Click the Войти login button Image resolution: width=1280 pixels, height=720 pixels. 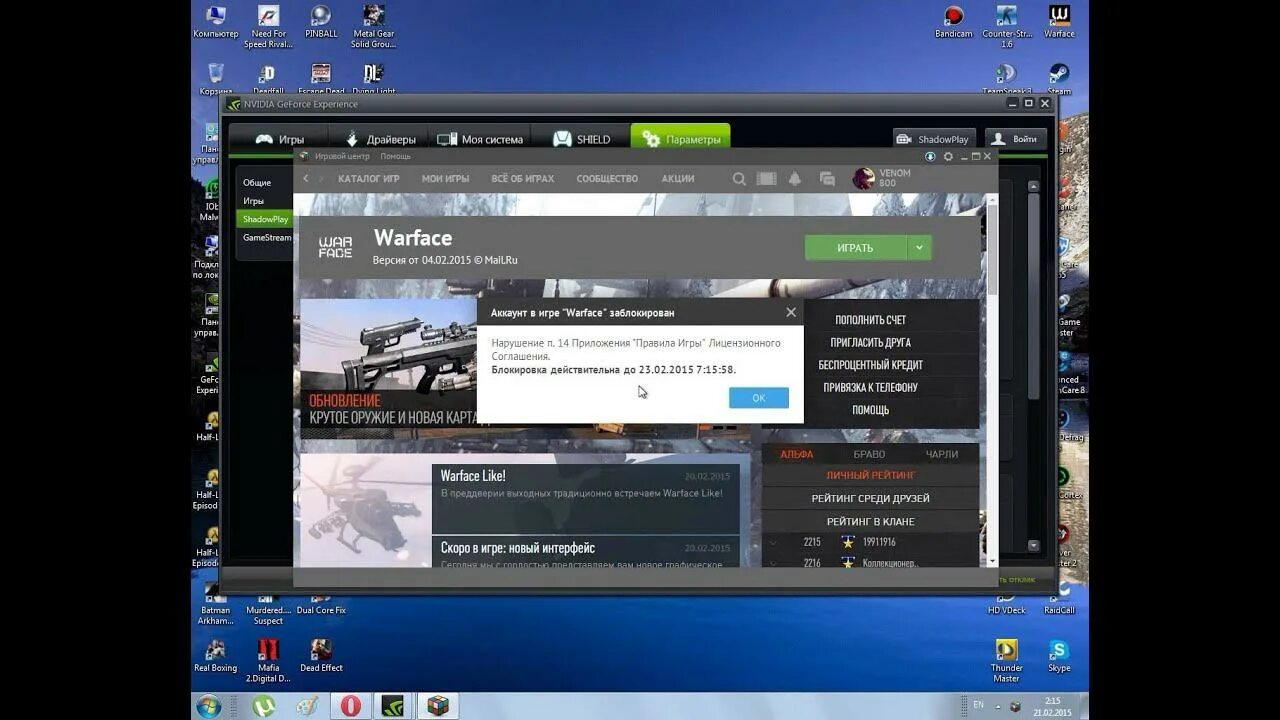tap(1015, 139)
